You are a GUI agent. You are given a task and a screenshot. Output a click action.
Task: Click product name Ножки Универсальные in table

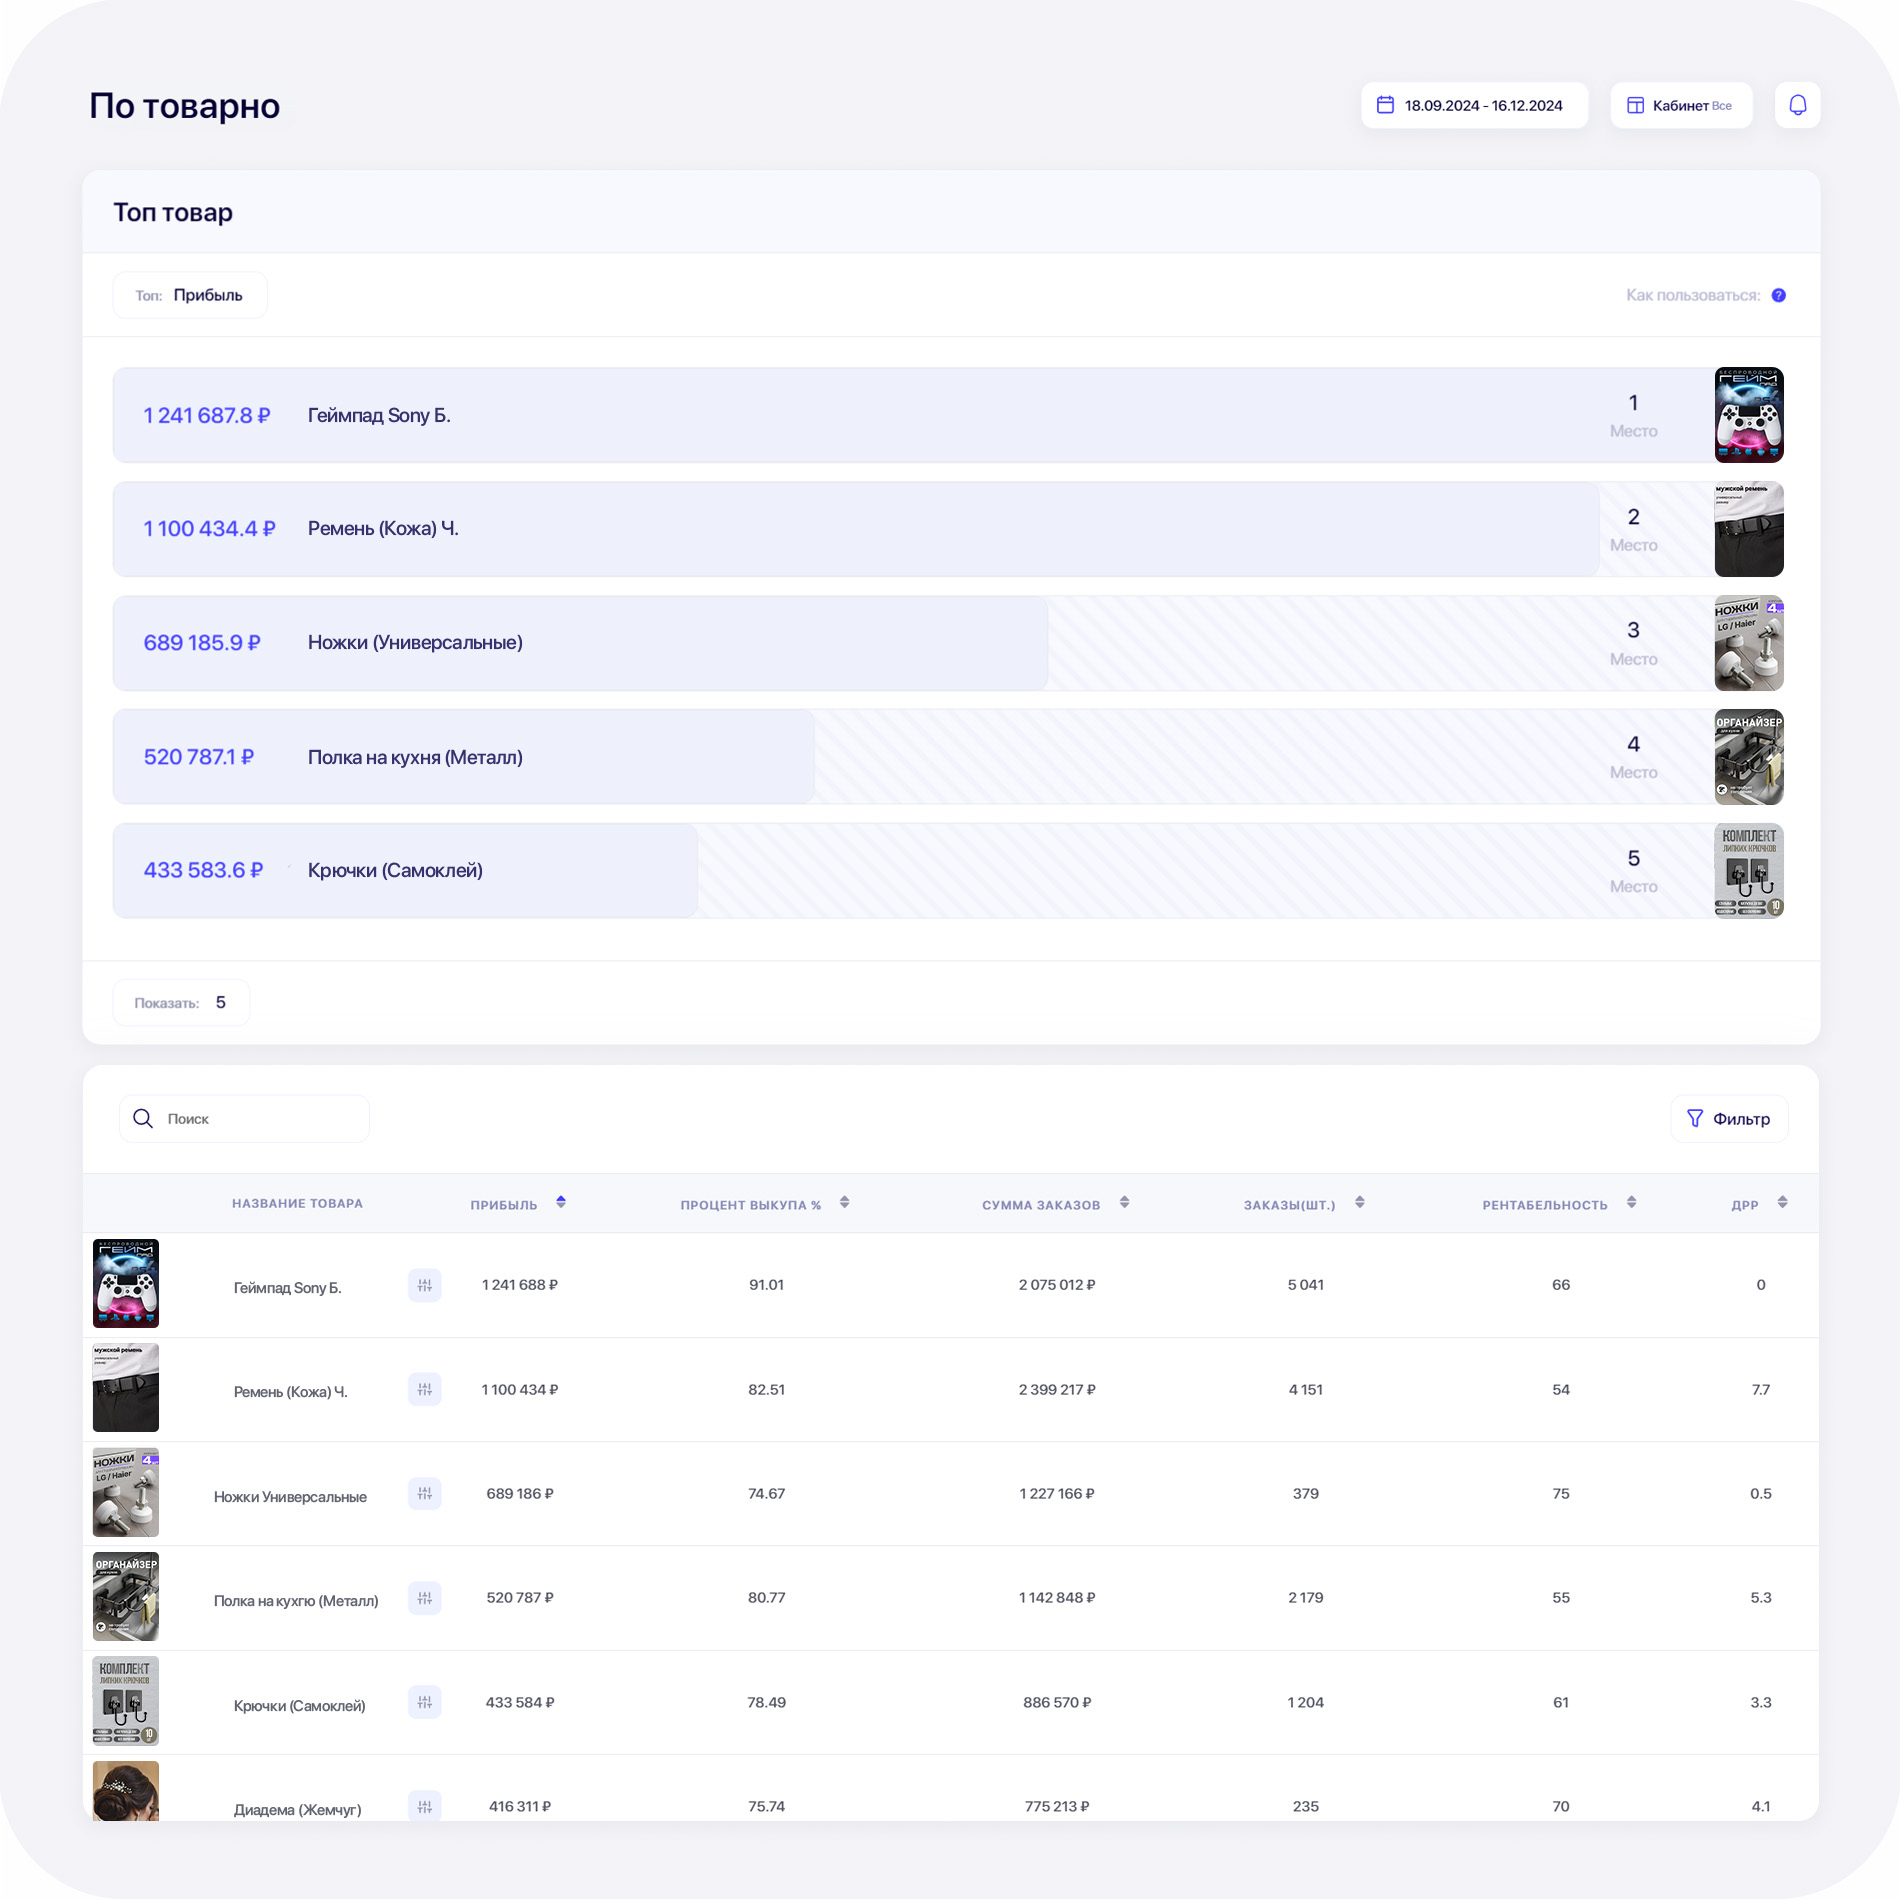pyautogui.click(x=290, y=1497)
